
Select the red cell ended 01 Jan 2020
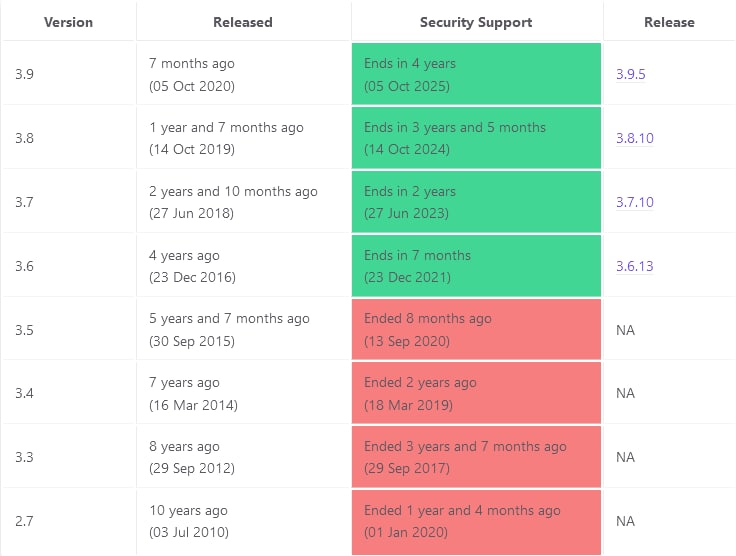[x=476, y=522]
